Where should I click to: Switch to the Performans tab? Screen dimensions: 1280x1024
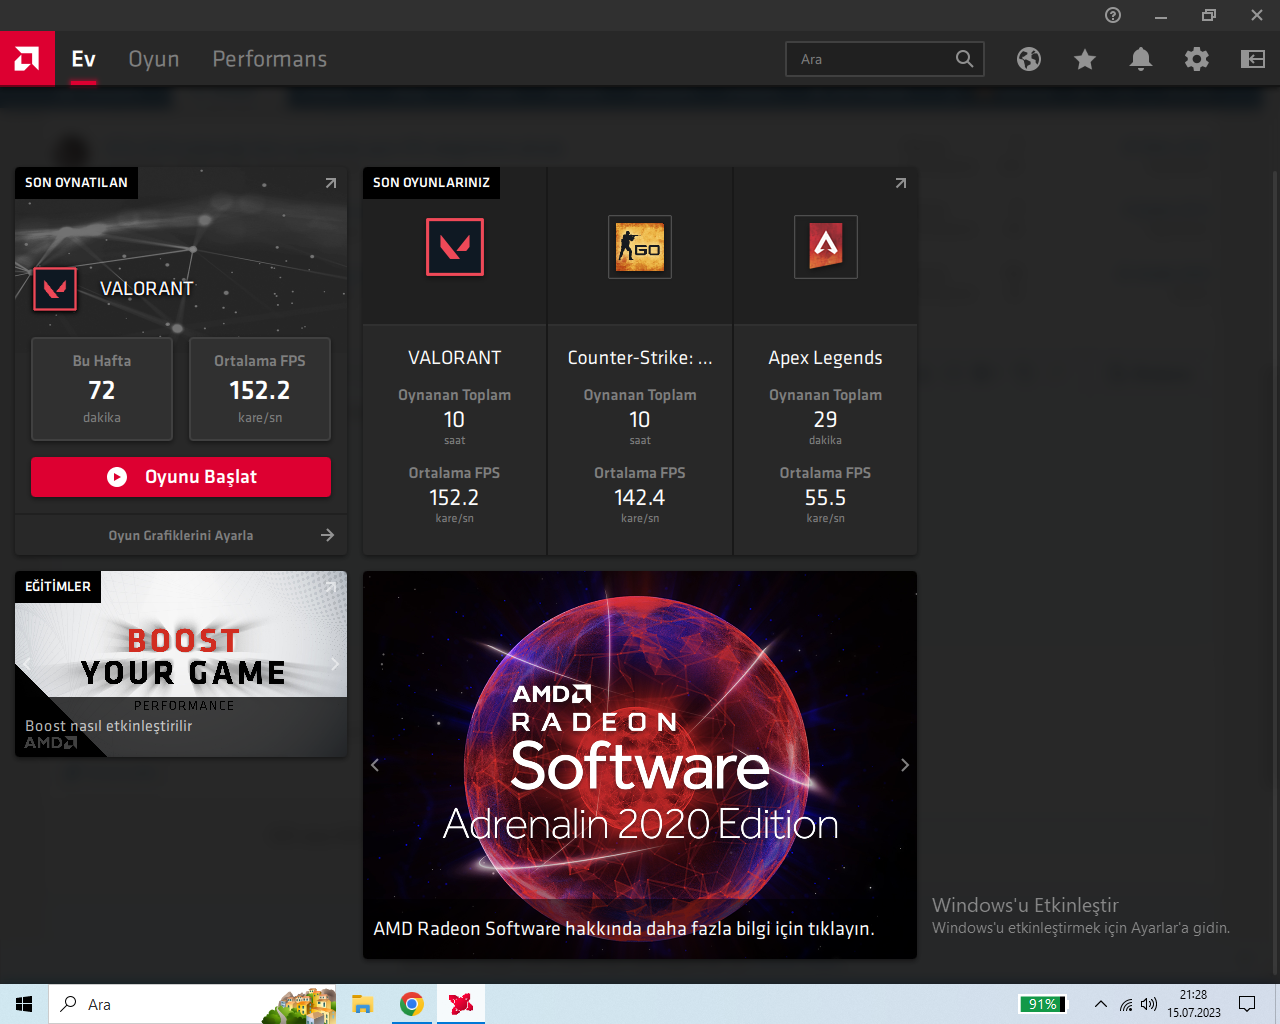pos(270,59)
